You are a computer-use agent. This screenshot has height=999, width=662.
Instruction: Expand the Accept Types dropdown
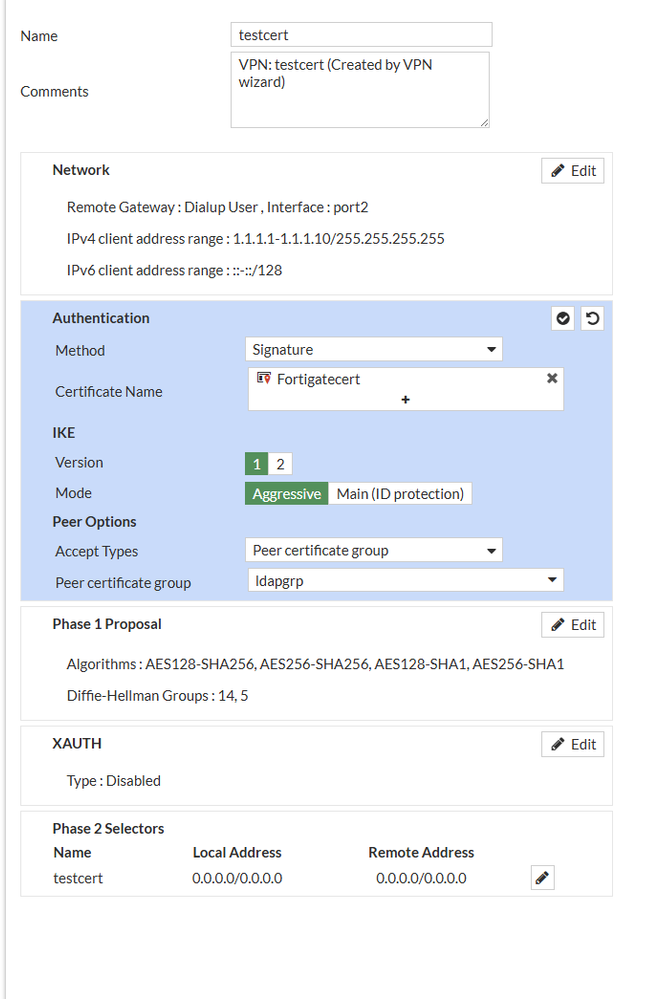point(374,551)
